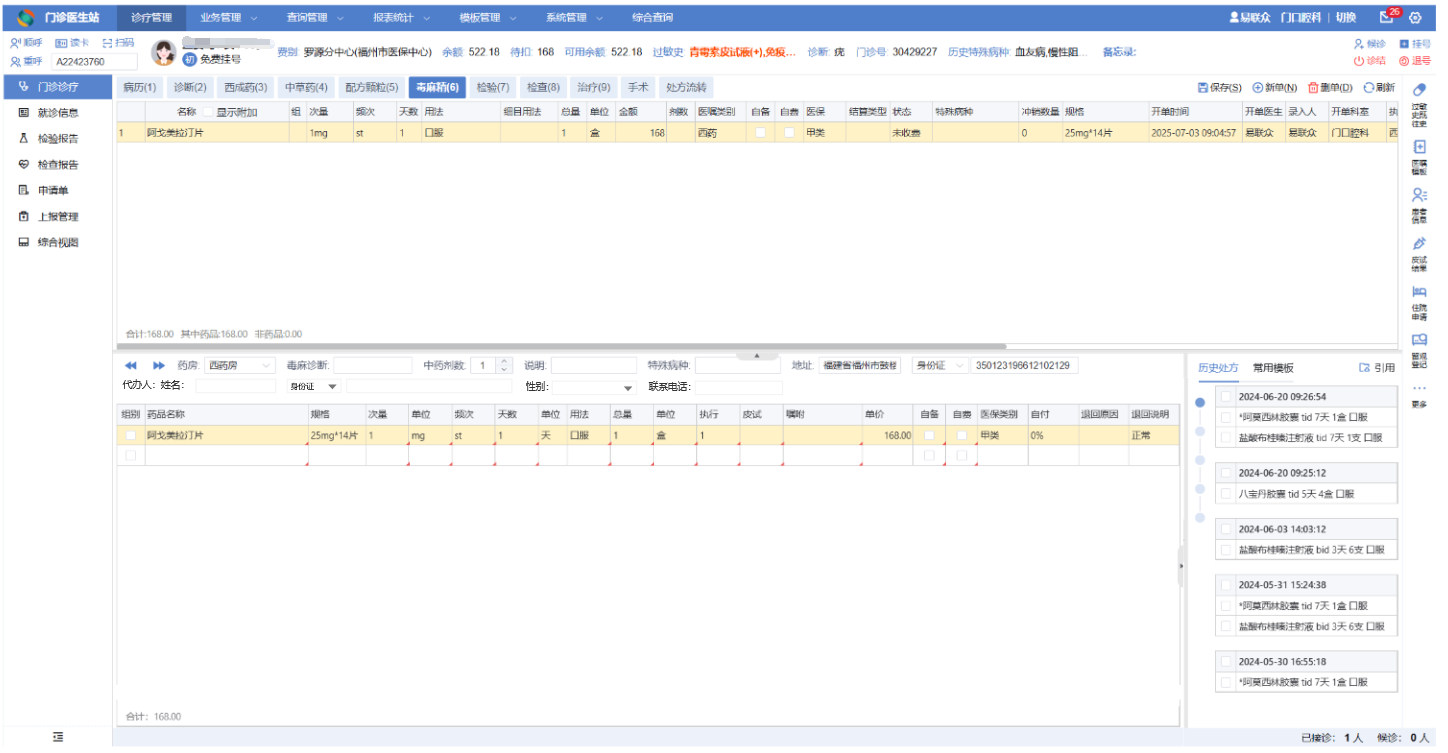The height and width of the screenshot is (753, 1448).
Task: Tick checkbox for 八宝丹胶囊 history item
Action: tap(1226, 494)
